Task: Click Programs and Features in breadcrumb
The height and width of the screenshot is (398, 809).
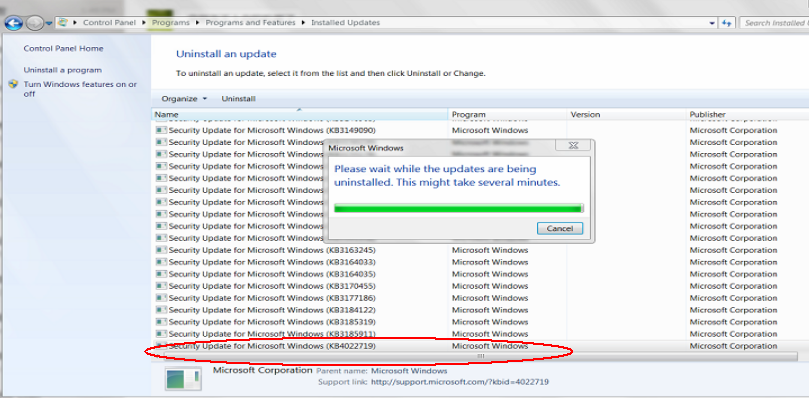Action: pyautogui.click(x=250, y=23)
